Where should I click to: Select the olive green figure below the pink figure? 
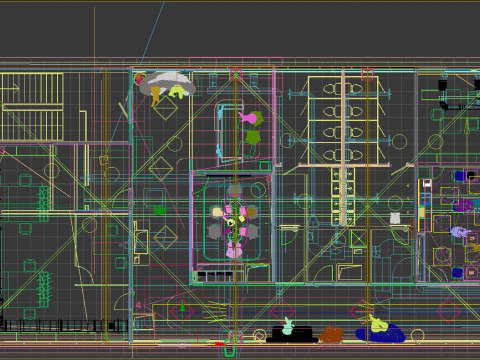253,137
